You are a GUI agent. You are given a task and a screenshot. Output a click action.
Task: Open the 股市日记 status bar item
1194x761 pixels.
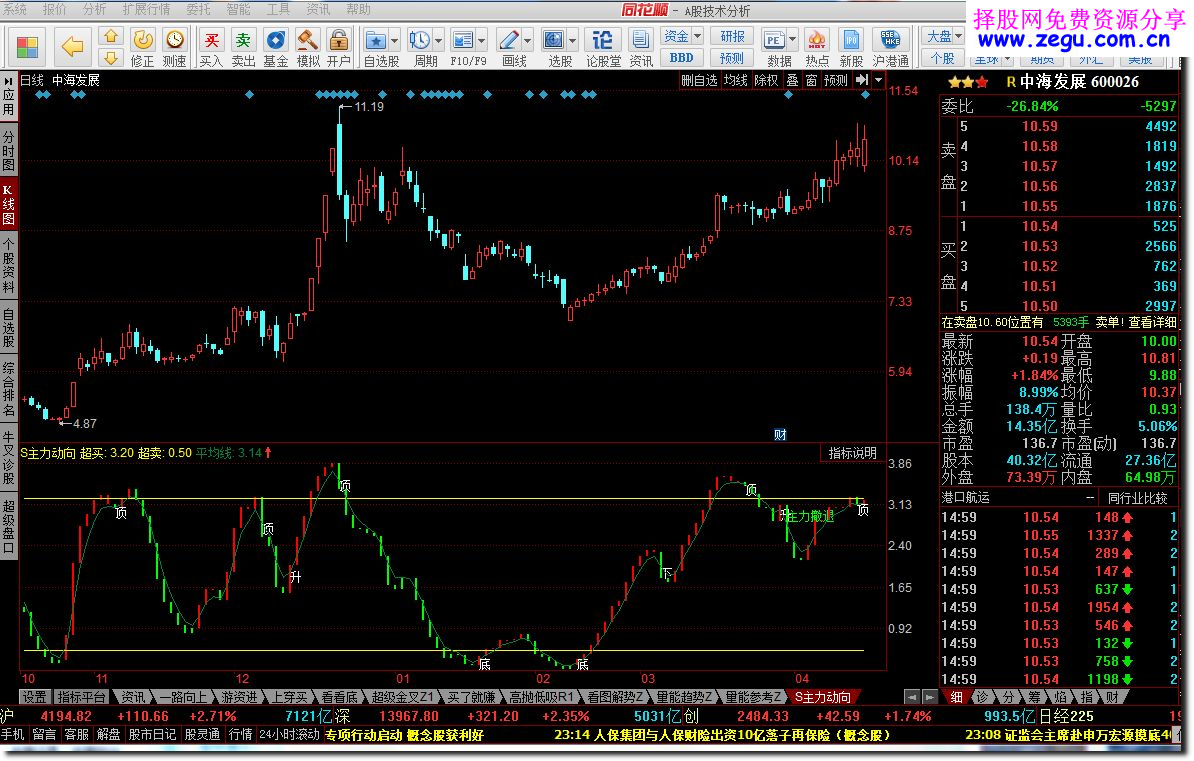point(152,735)
